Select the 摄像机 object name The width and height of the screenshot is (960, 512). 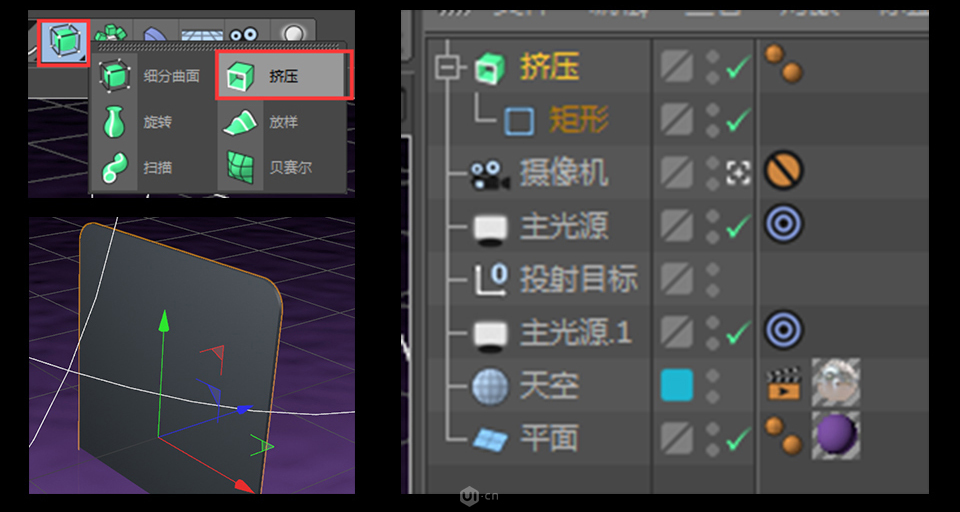pyautogui.click(x=564, y=173)
